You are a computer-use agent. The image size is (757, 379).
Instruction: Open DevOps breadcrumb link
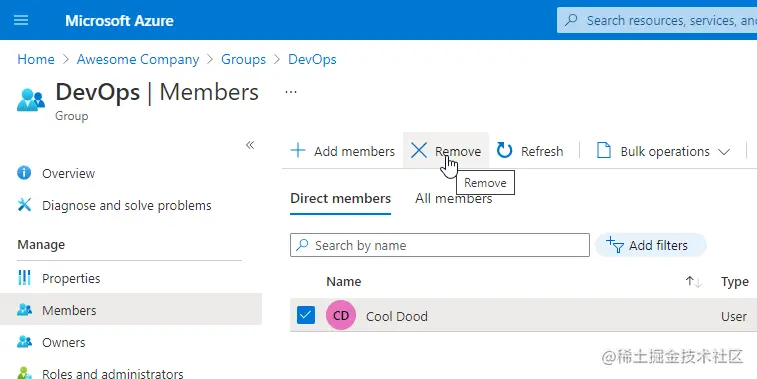(312, 59)
